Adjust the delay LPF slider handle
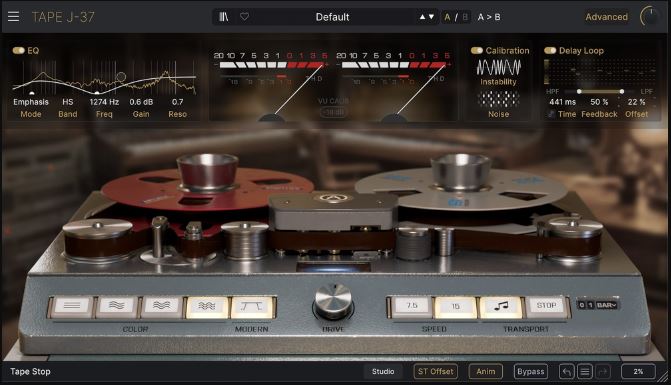This screenshot has height=385, width=671. click(621, 91)
